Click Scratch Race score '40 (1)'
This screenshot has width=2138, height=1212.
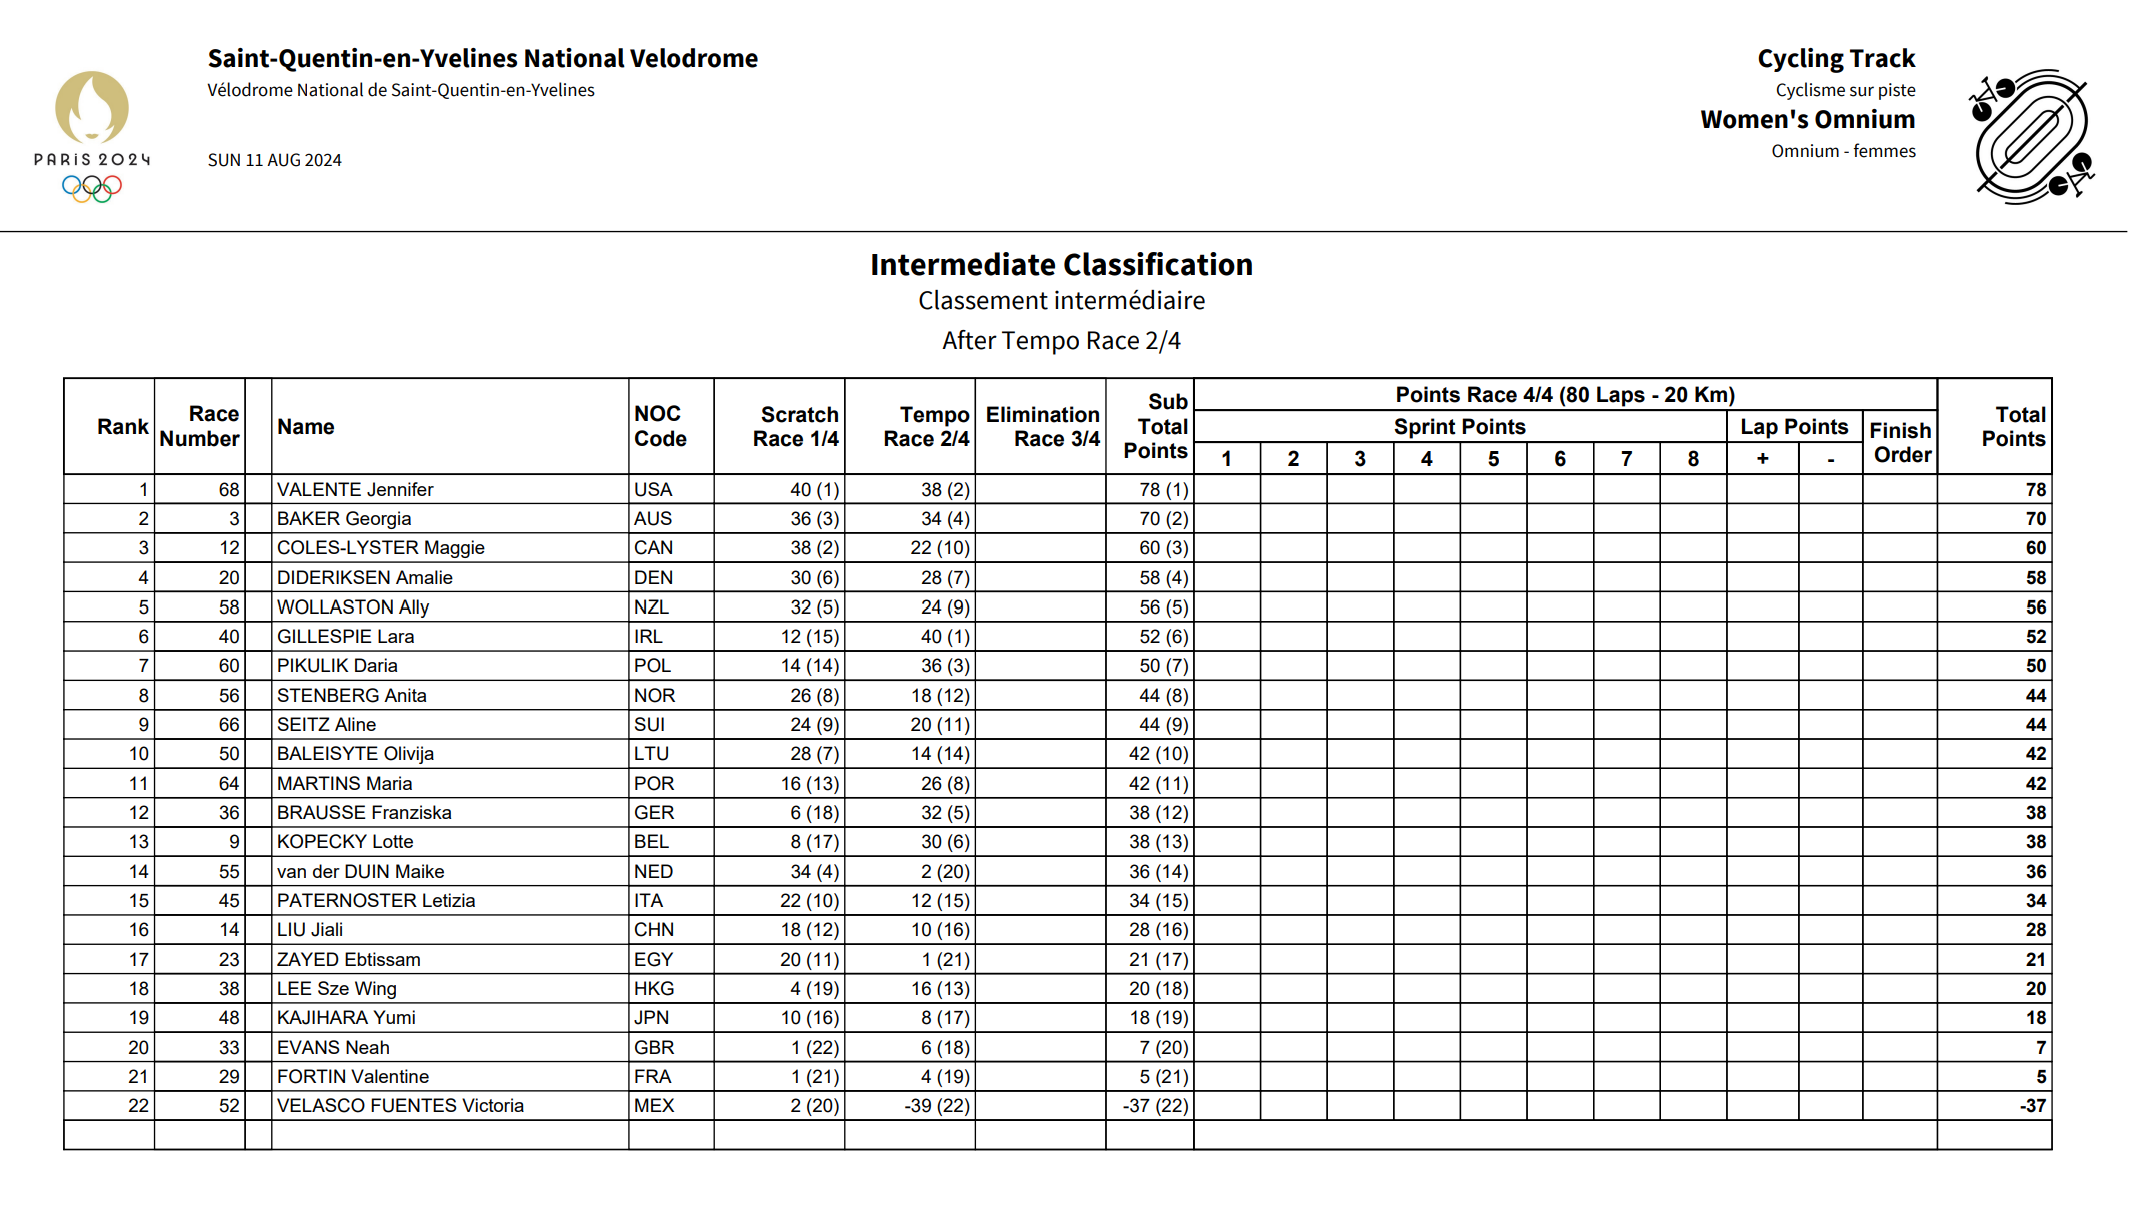tap(814, 490)
